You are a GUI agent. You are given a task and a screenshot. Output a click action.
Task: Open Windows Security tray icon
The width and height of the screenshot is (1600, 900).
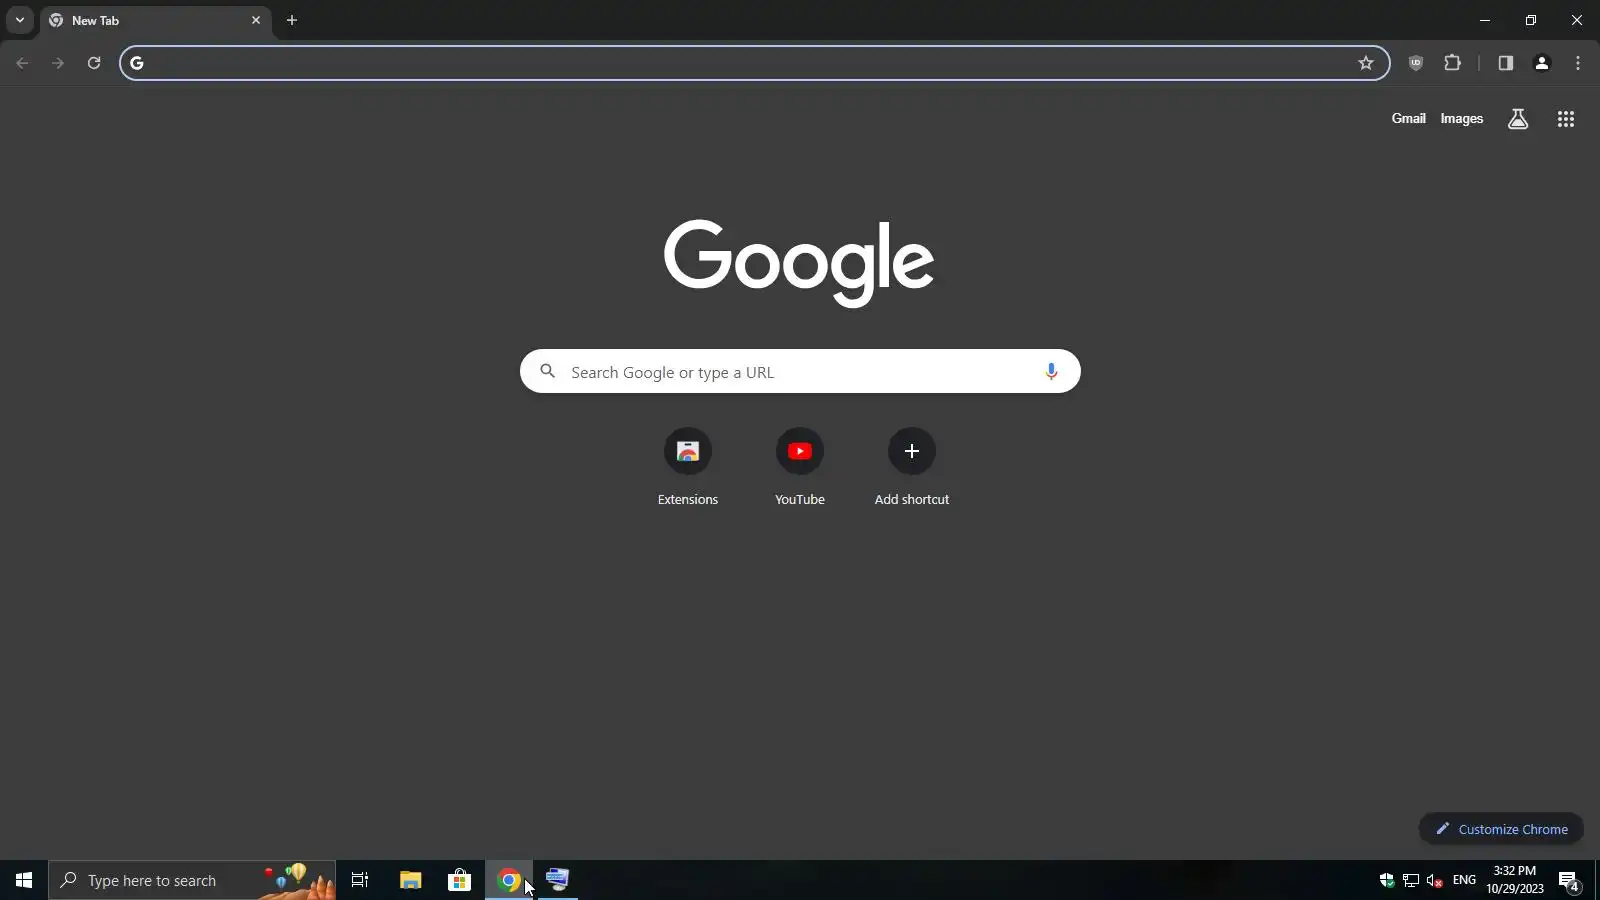[1387, 880]
